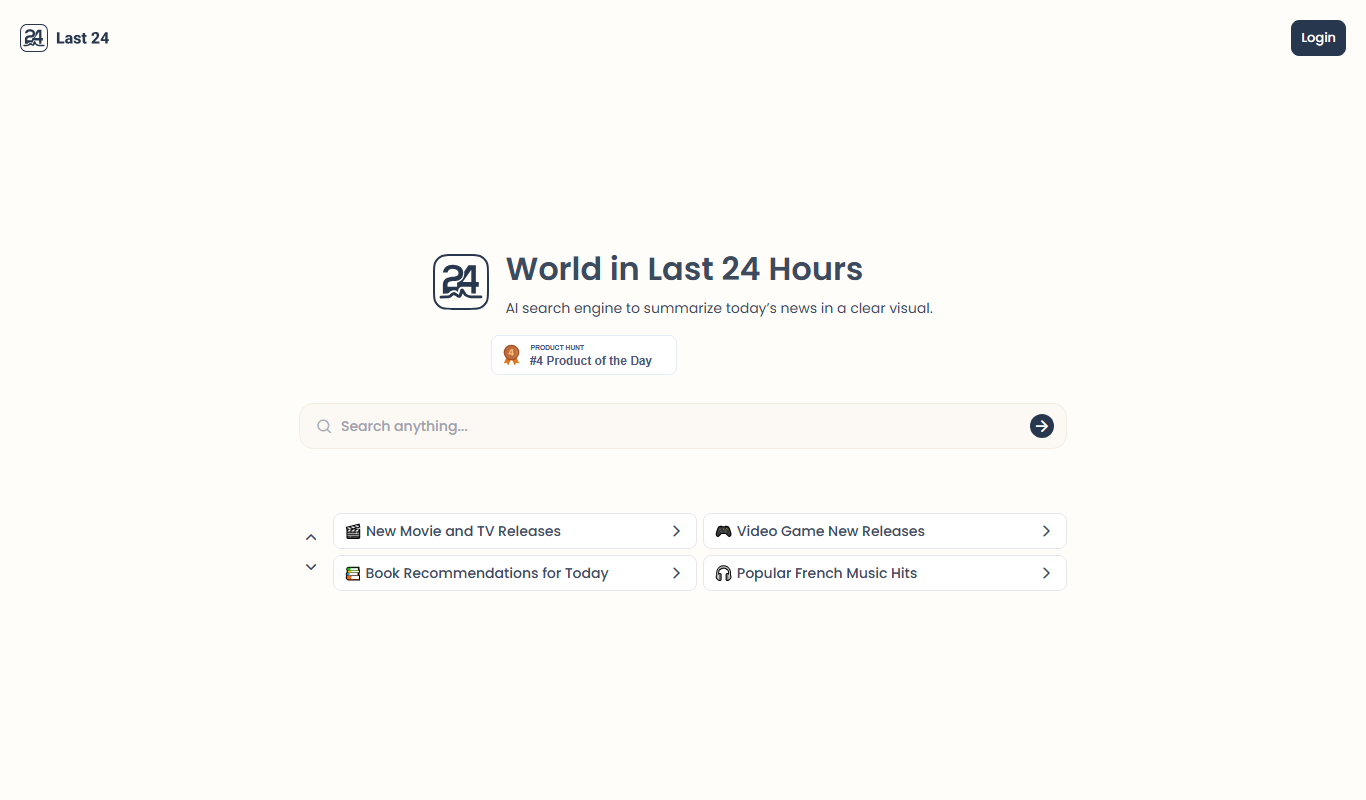1366x800 pixels.
Task: Open Popular French Music Hits suggestion
Action: (x=885, y=573)
